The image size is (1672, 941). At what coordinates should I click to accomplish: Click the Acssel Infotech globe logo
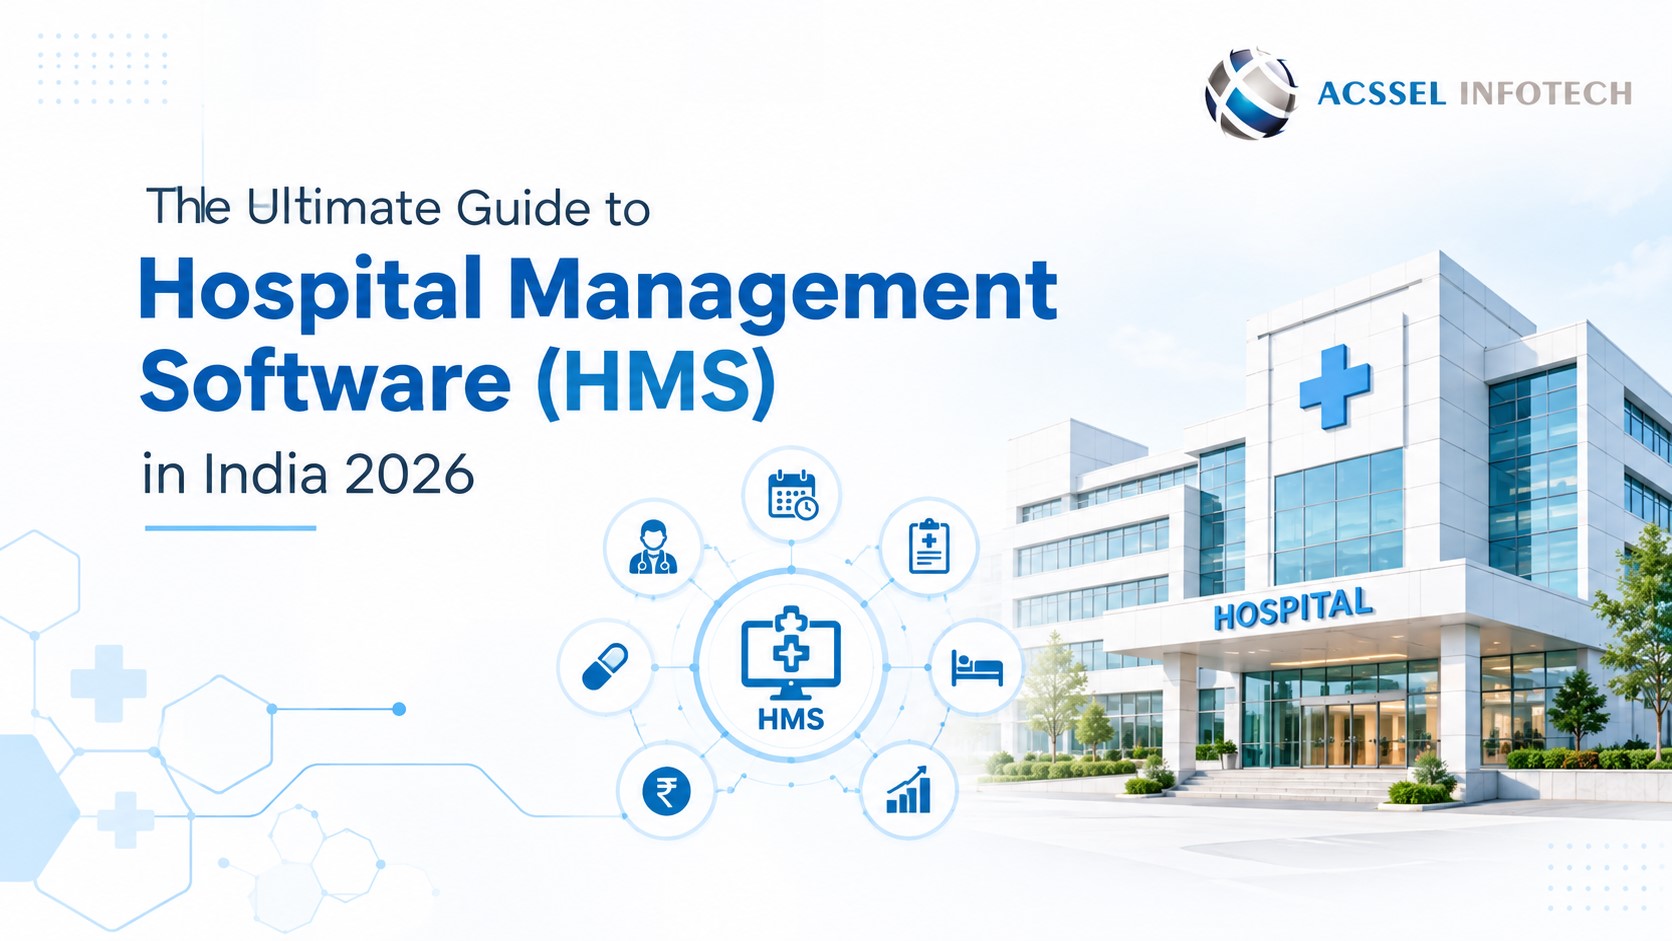tap(1251, 93)
